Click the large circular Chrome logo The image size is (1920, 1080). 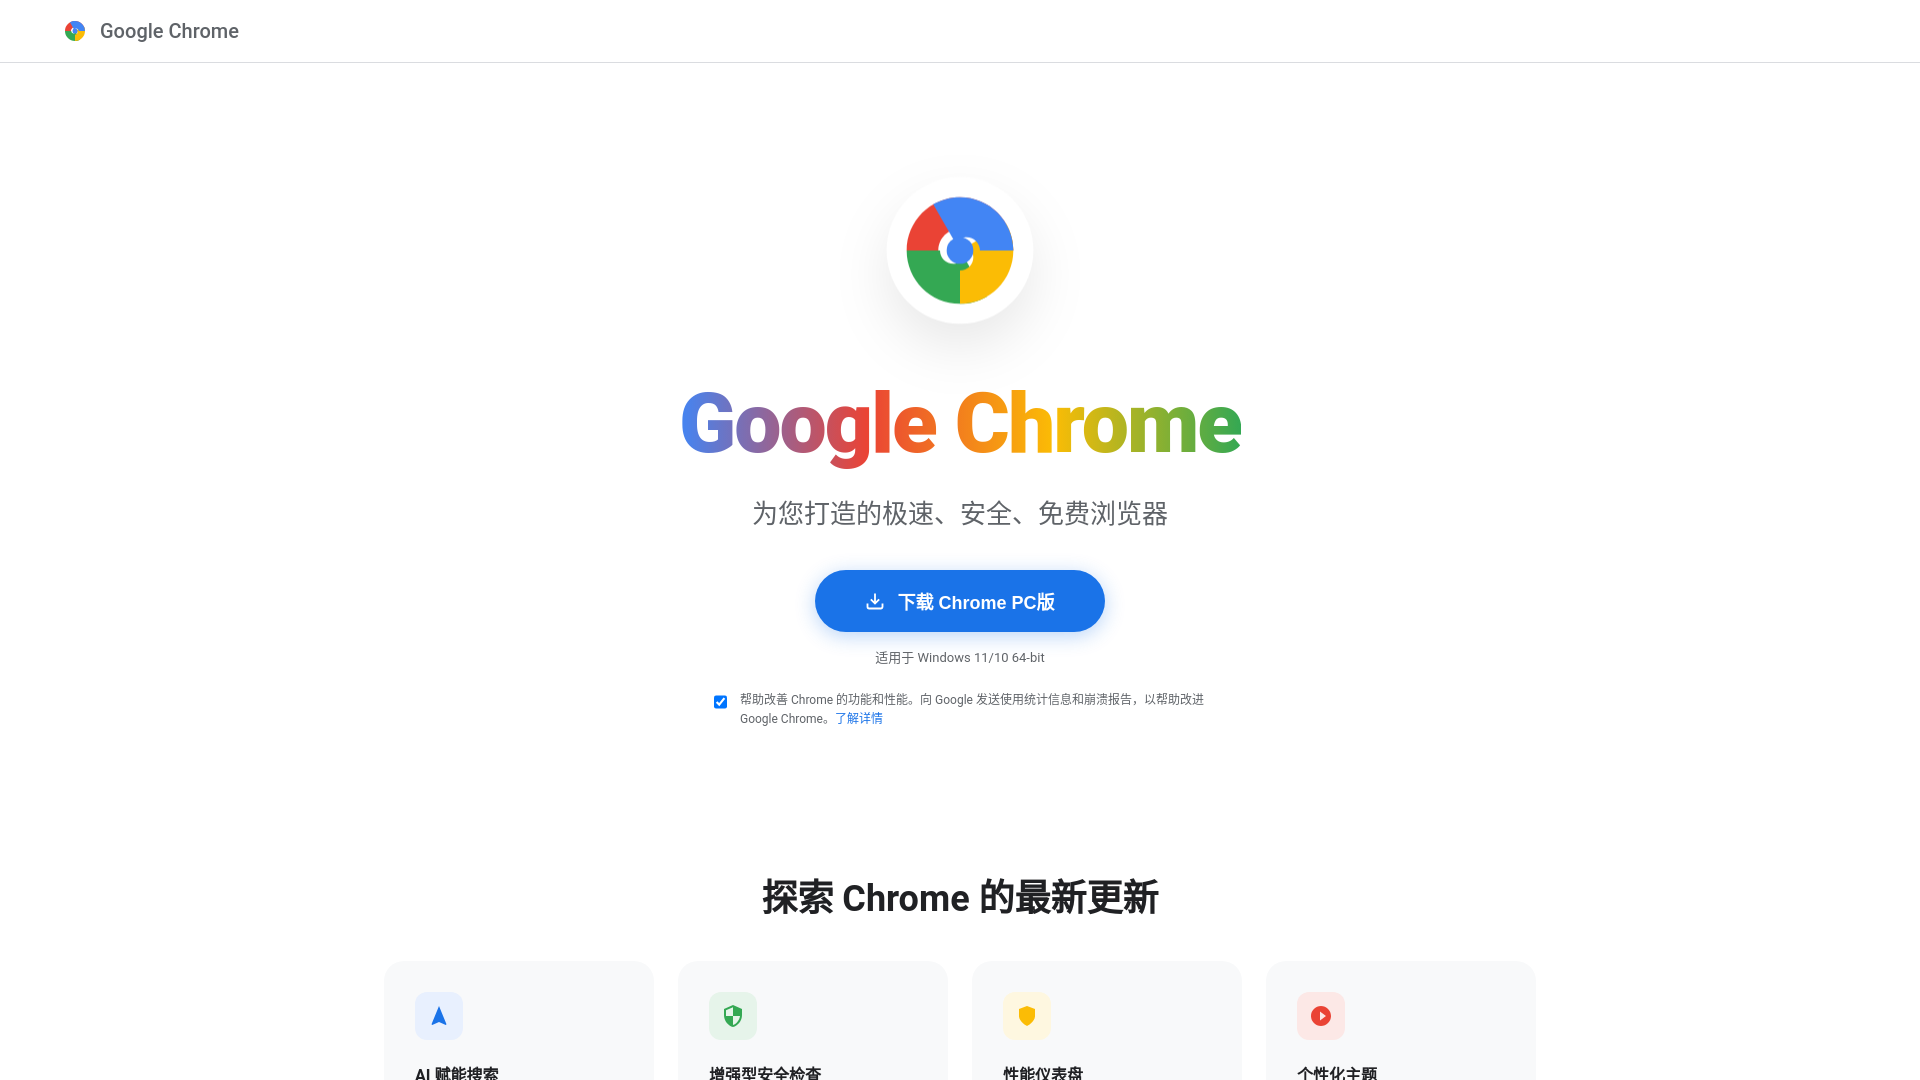(x=960, y=250)
